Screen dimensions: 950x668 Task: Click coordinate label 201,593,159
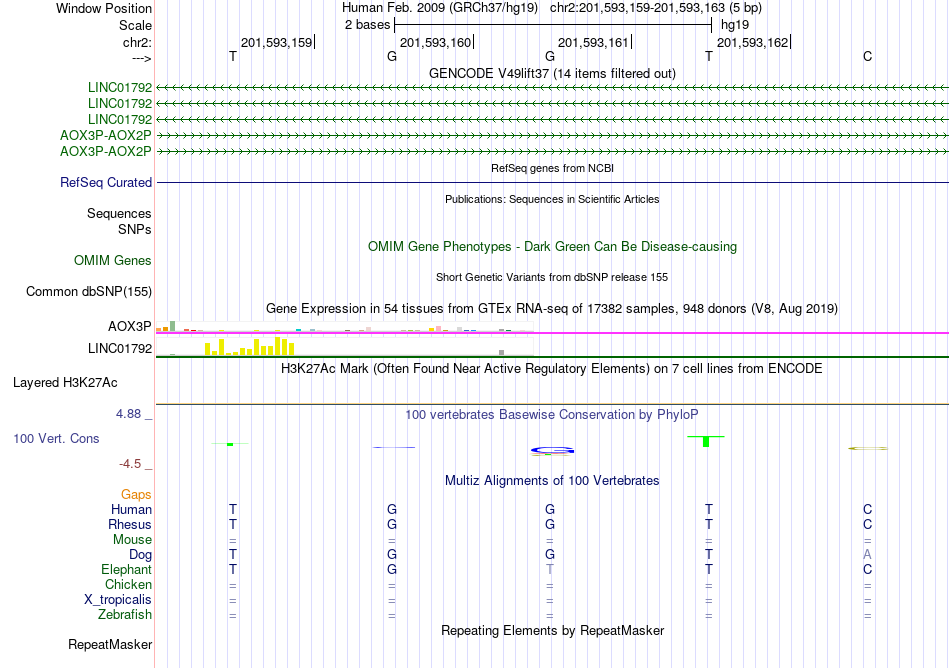[276, 42]
